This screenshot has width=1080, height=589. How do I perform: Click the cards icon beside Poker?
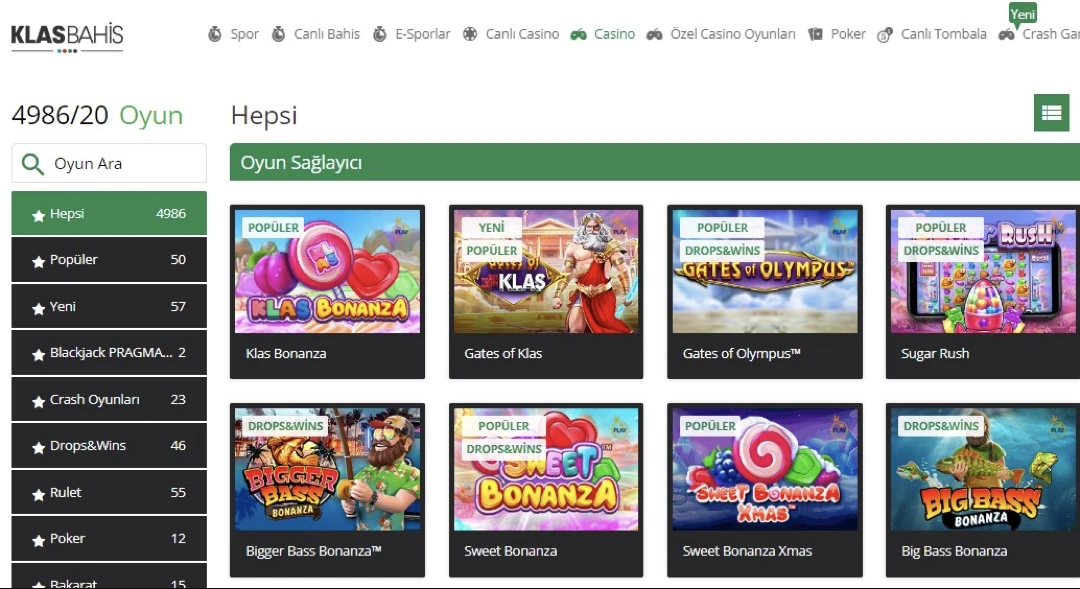[816, 34]
